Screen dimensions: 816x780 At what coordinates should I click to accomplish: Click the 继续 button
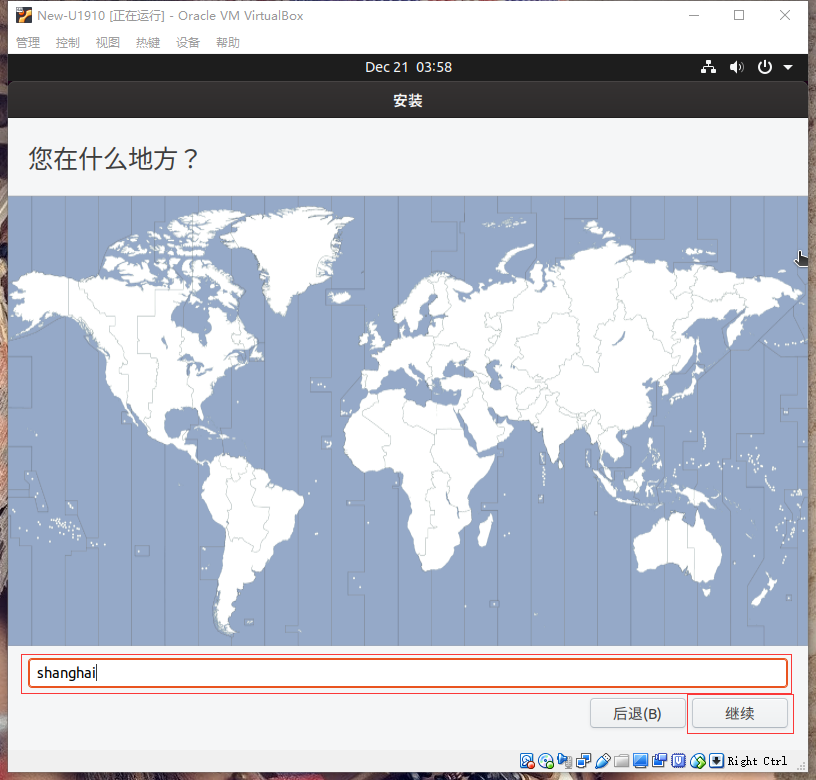coord(740,713)
